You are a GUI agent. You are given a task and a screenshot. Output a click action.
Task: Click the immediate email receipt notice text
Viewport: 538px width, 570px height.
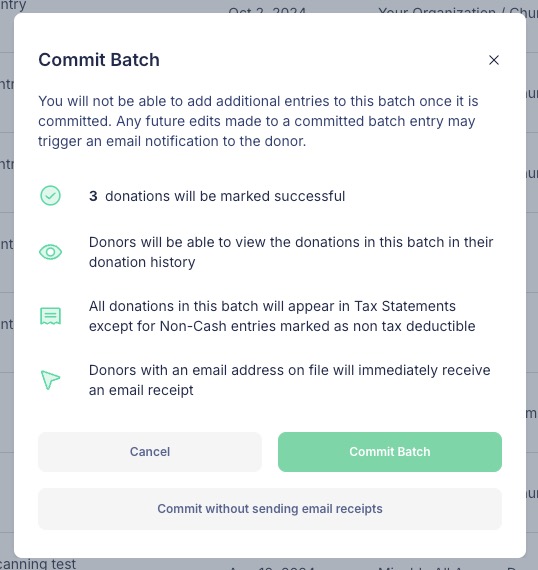click(290, 380)
